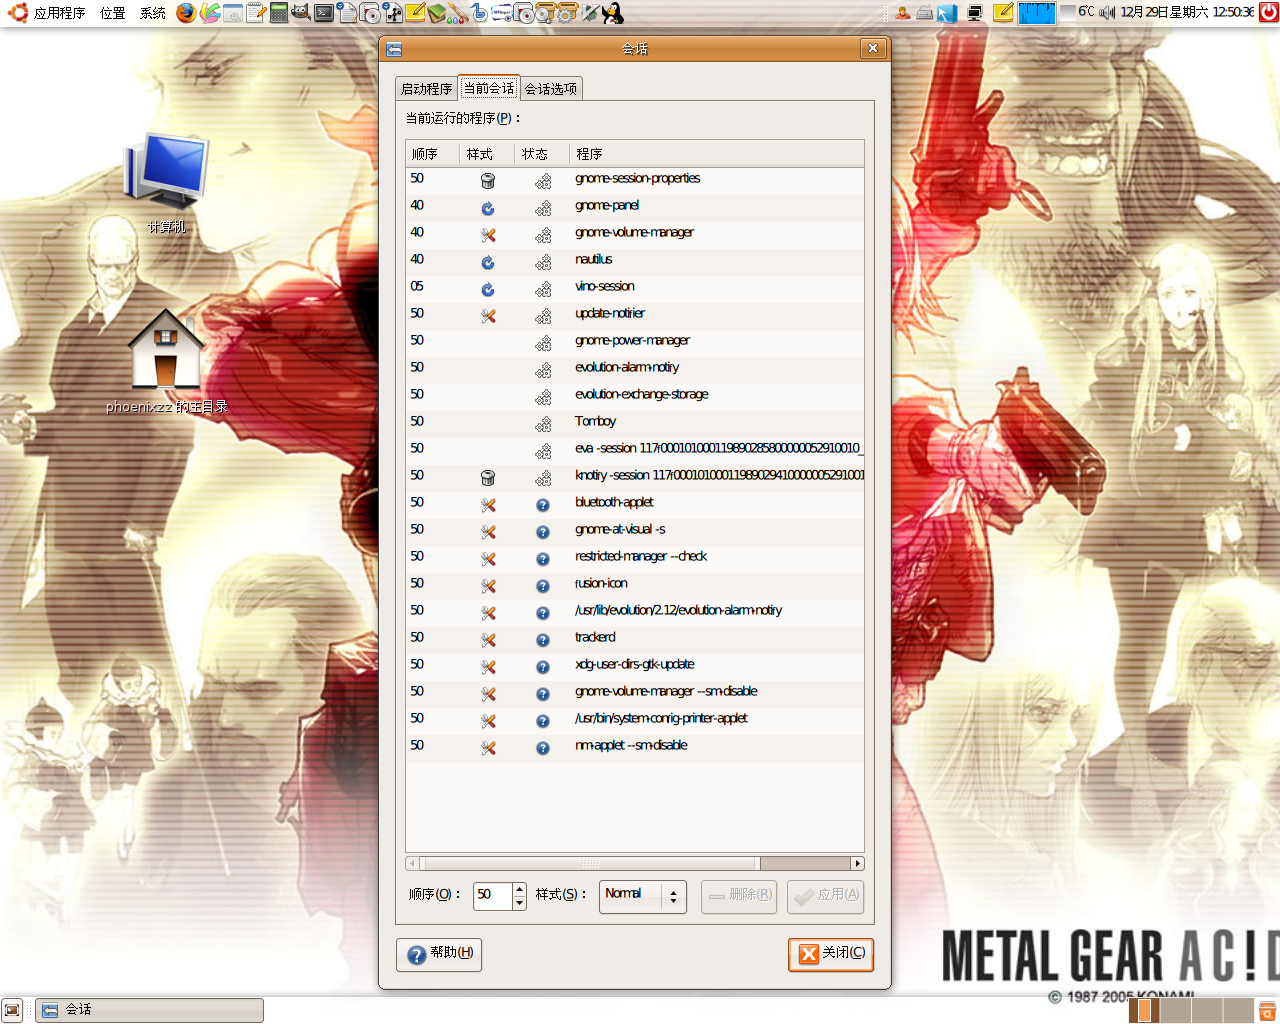
Task: Click trash style icon of knotify row
Action: pyautogui.click(x=488, y=478)
